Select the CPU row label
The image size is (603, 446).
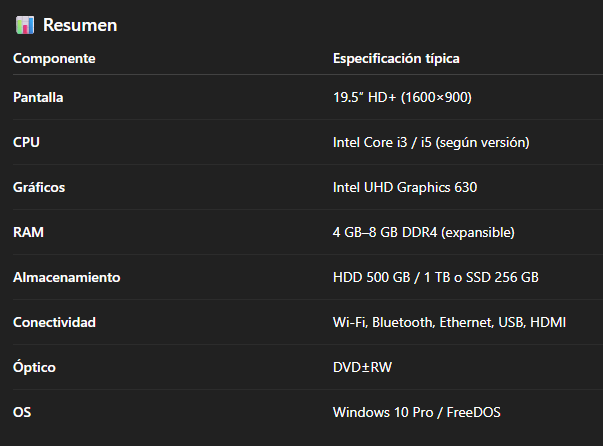26,142
